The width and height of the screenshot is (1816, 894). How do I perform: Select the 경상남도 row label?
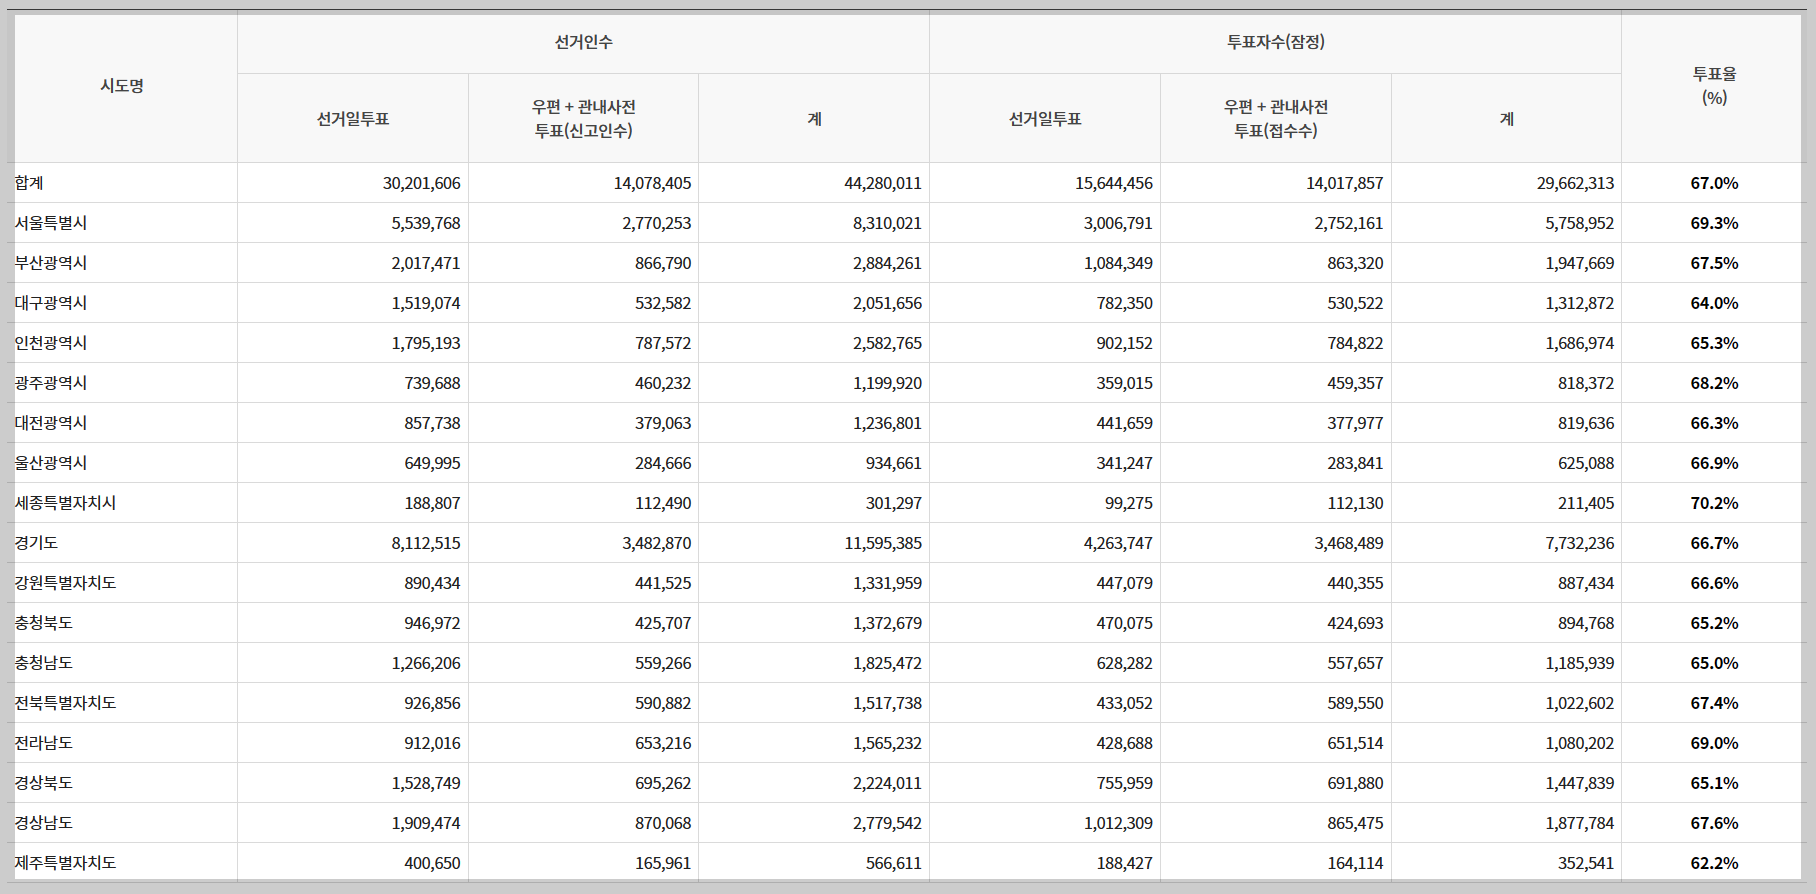(x=43, y=823)
